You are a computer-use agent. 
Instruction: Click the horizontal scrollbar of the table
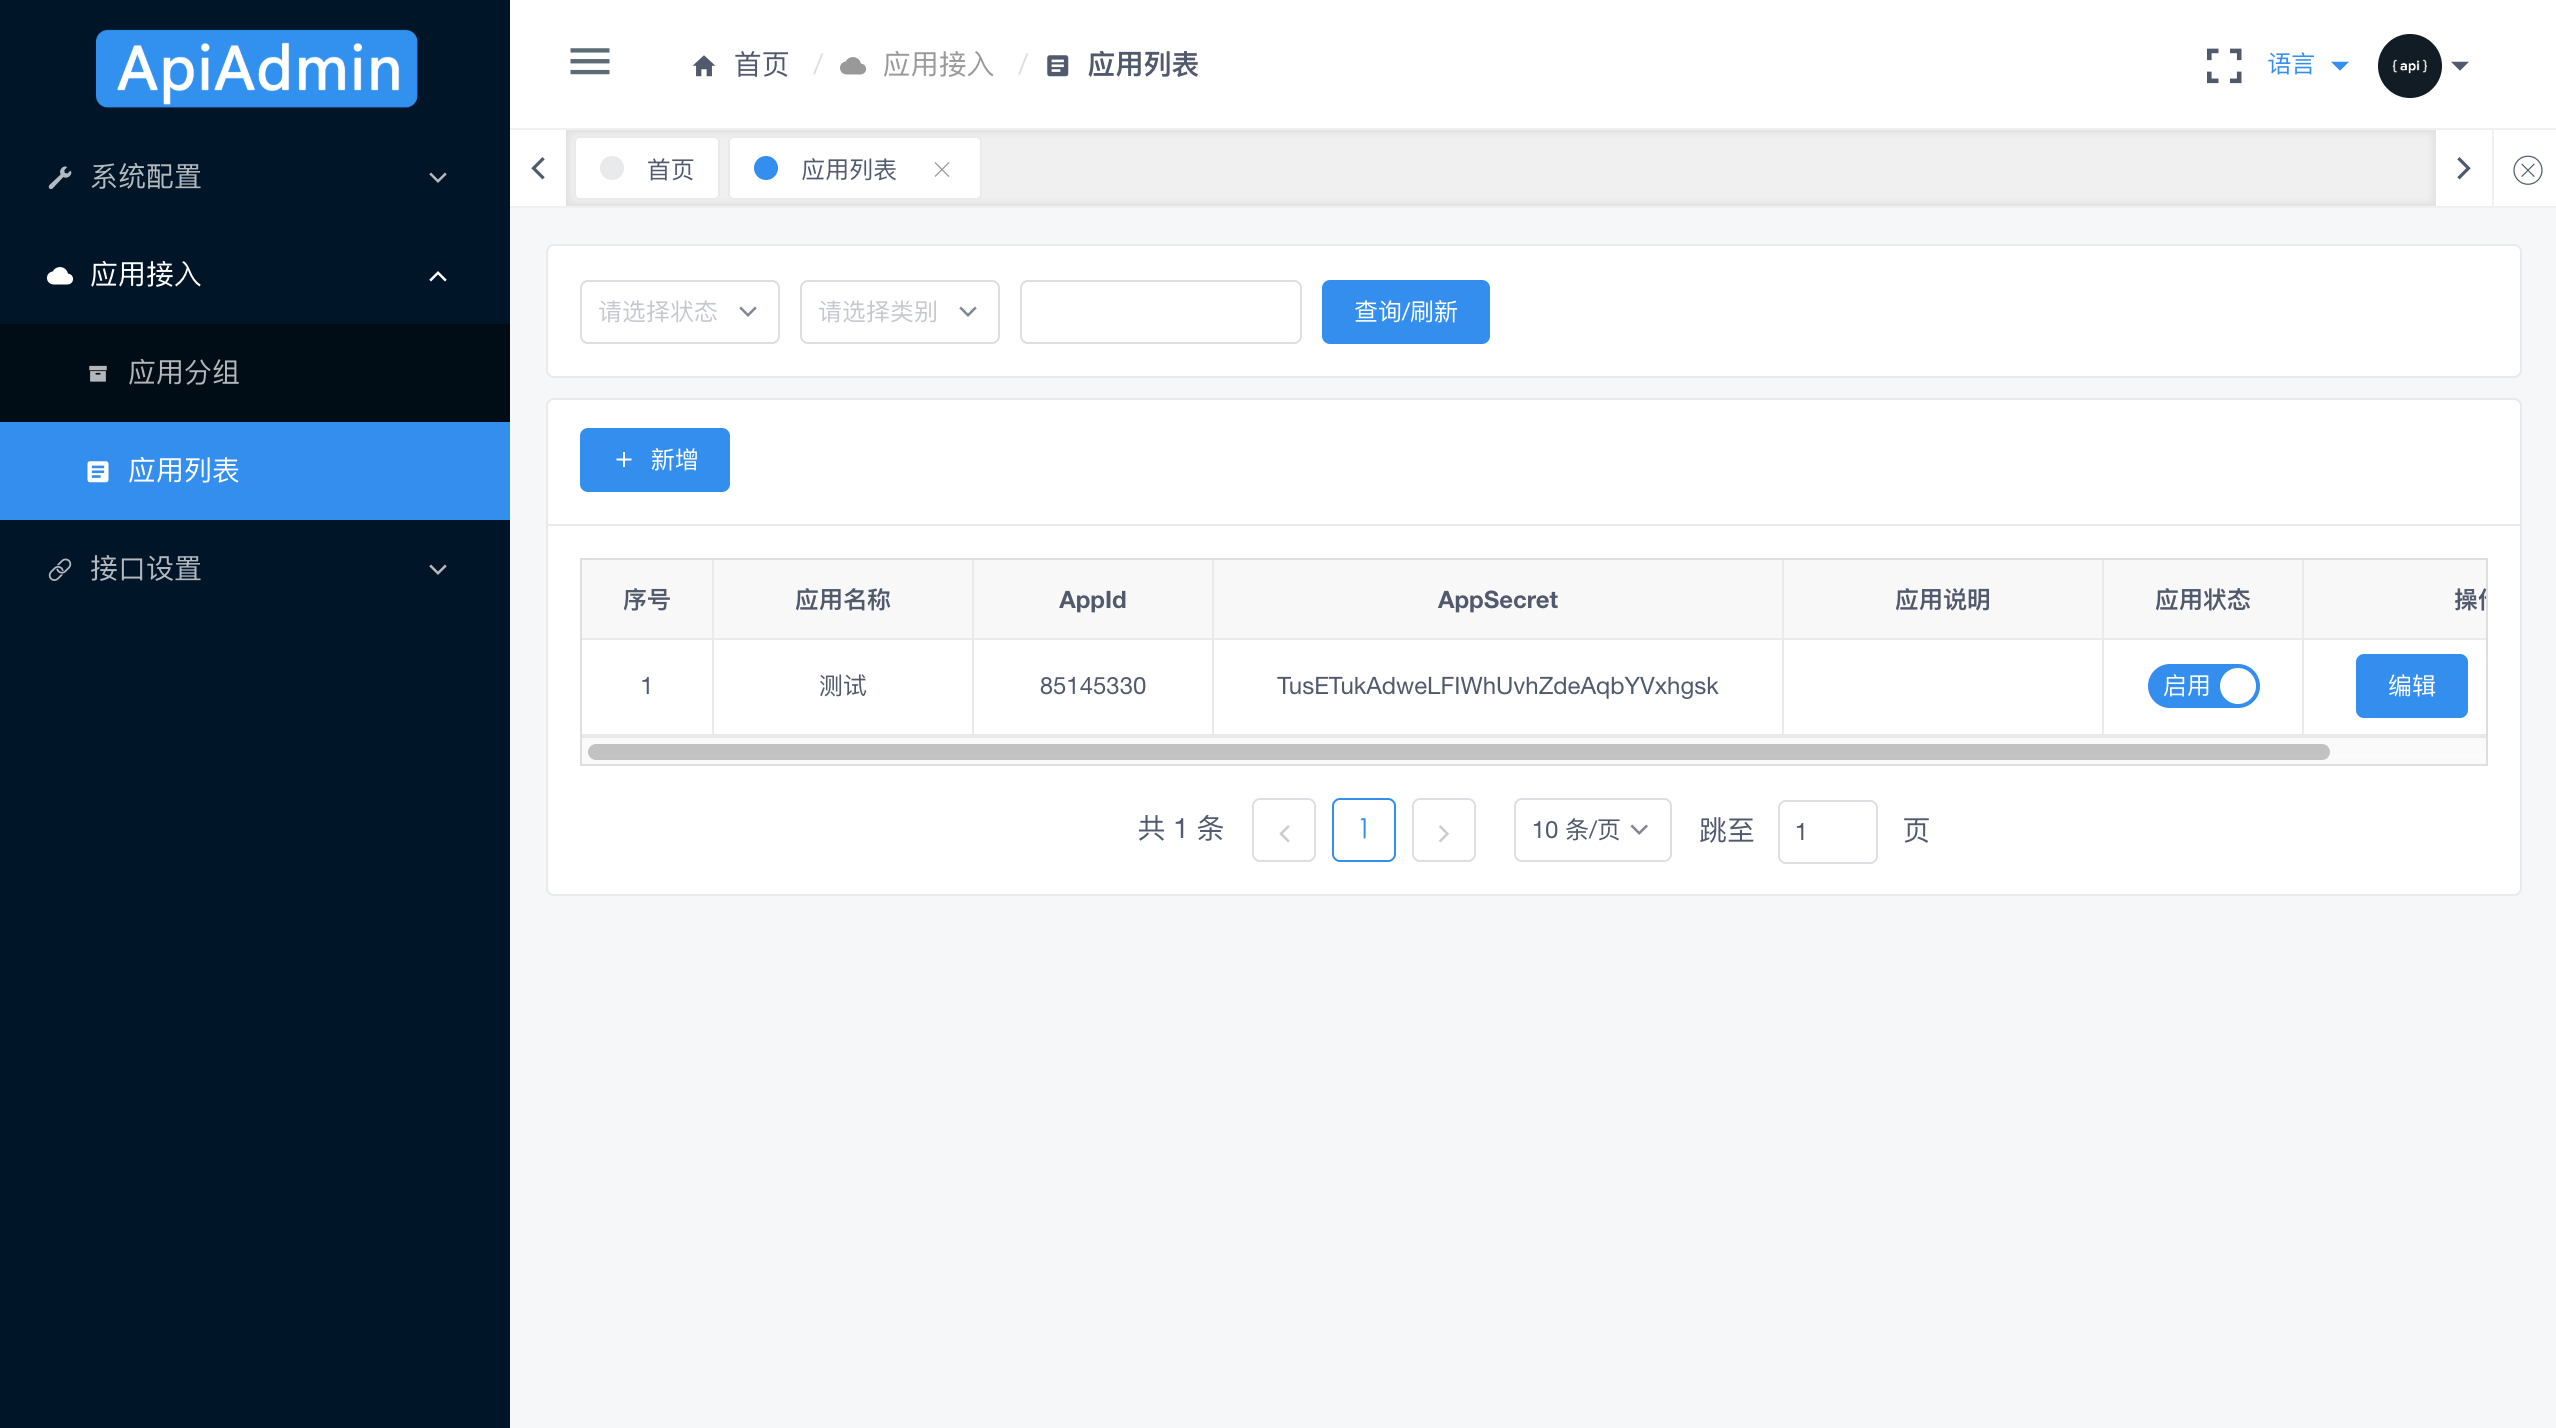pyautogui.click(x=1458, y=752)
